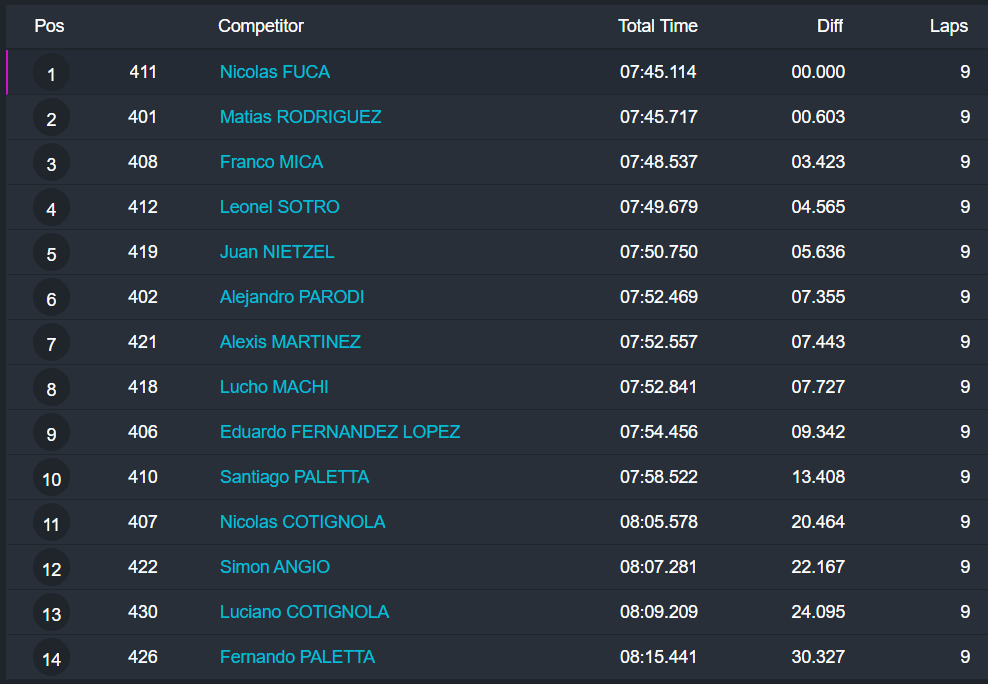Click the Pos column header
This screenshot has width=988, height=684.
coord(49,26)
